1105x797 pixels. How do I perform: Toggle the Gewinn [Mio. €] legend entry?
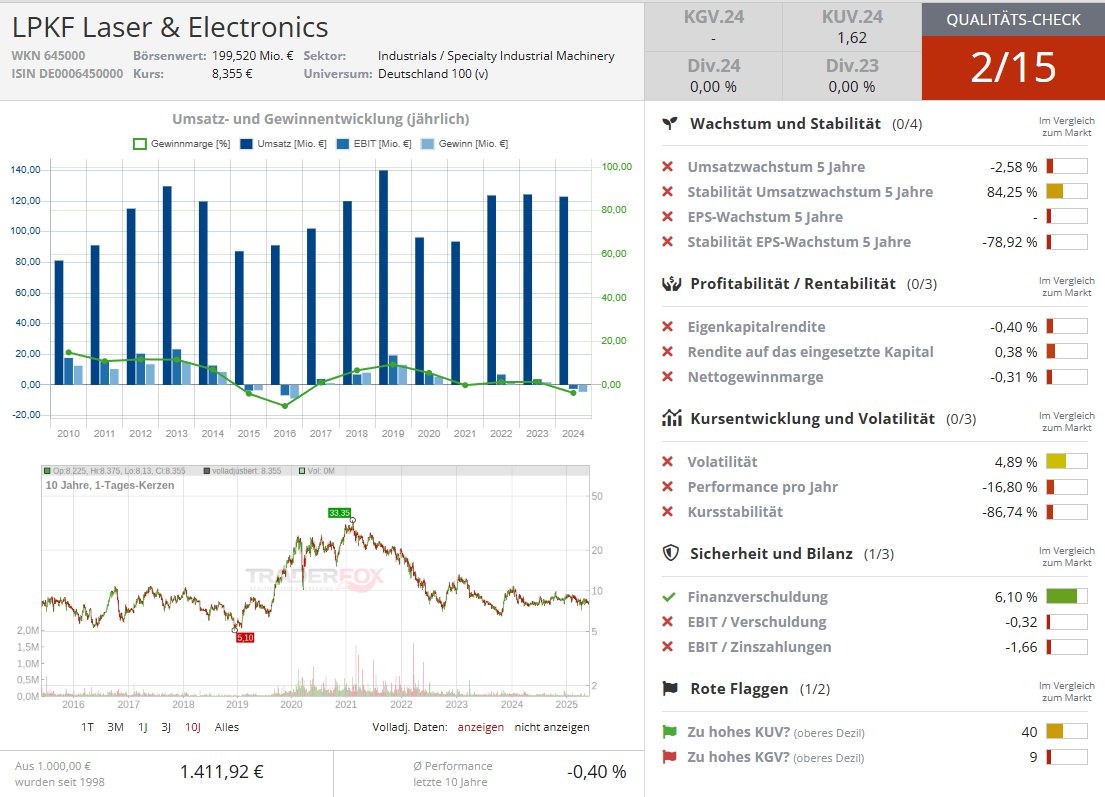[x=464, y=144]
